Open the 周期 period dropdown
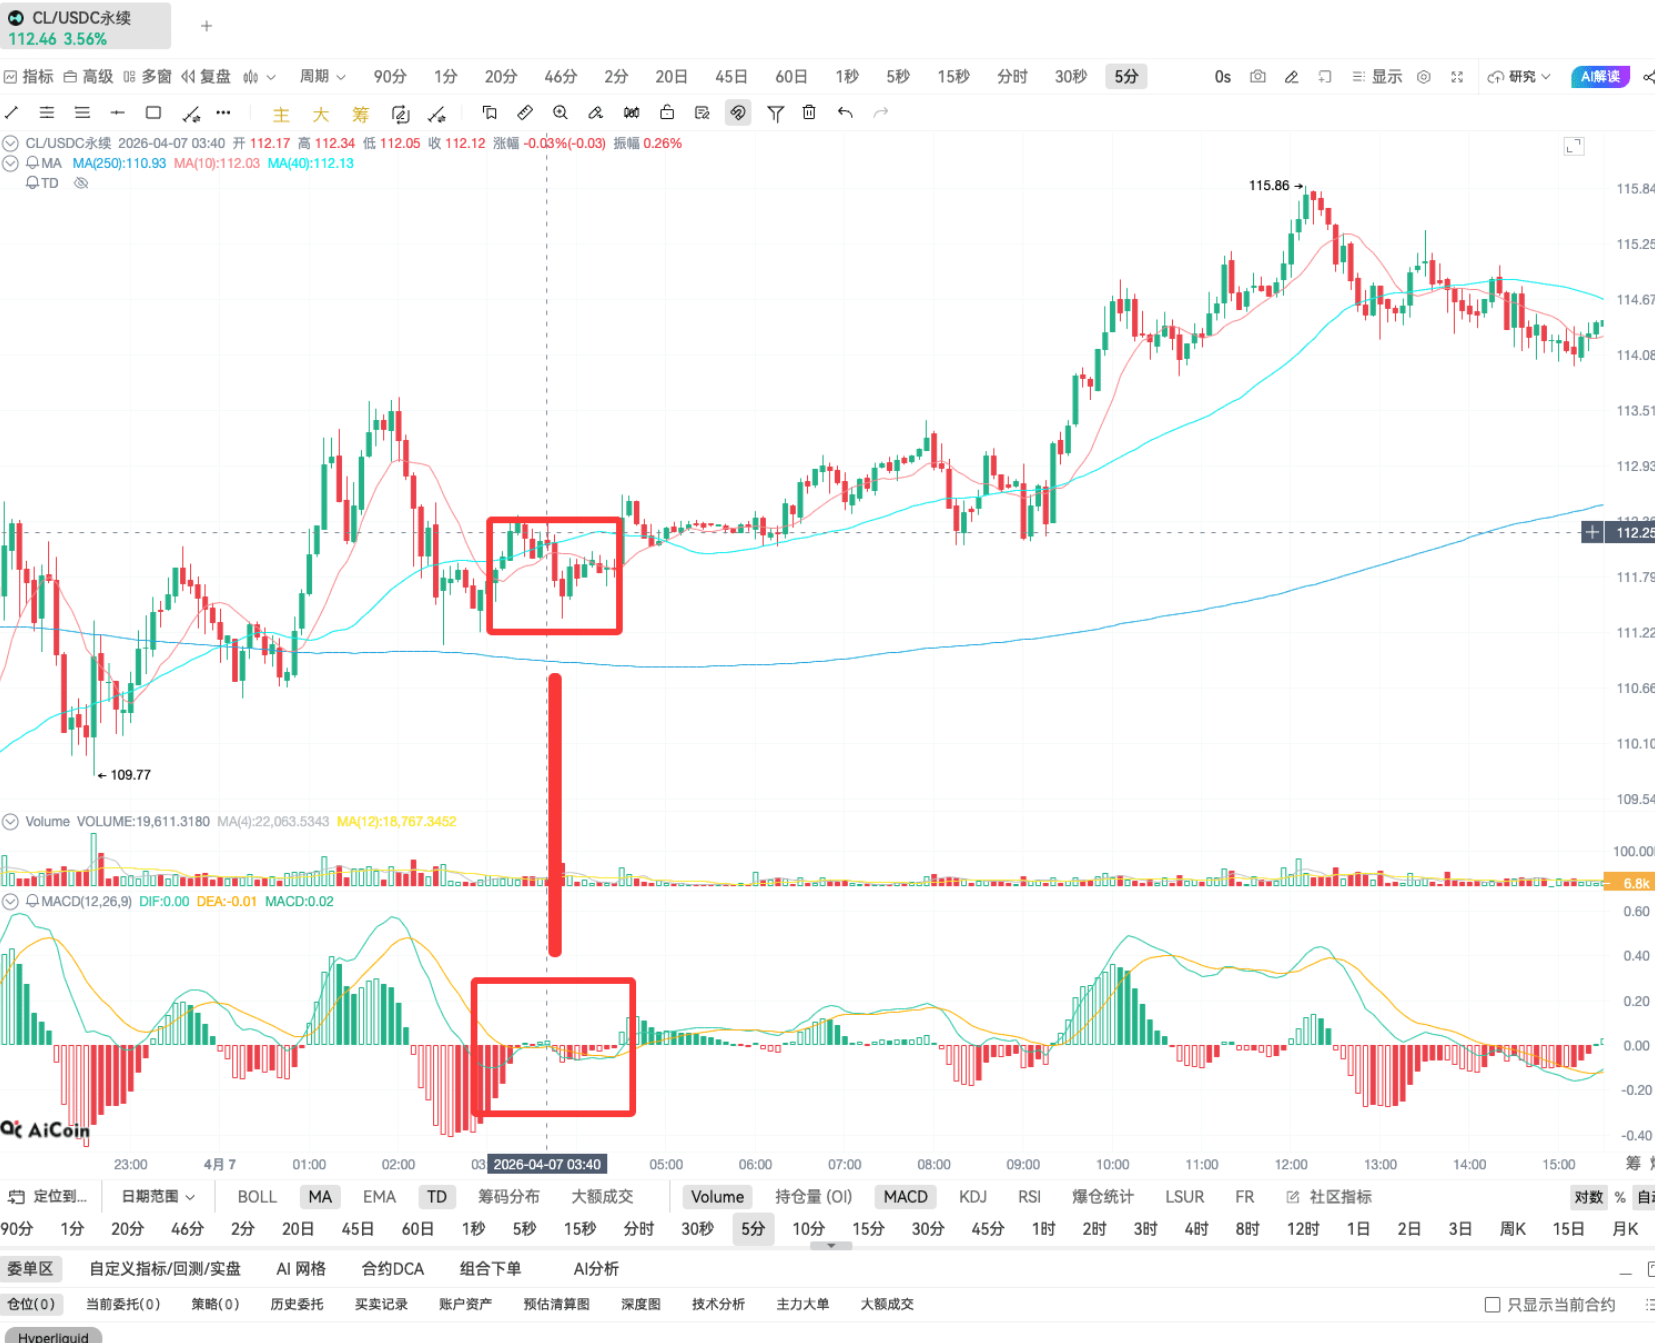Viewport: 1655px width, 1343px height. click(322, 77)
